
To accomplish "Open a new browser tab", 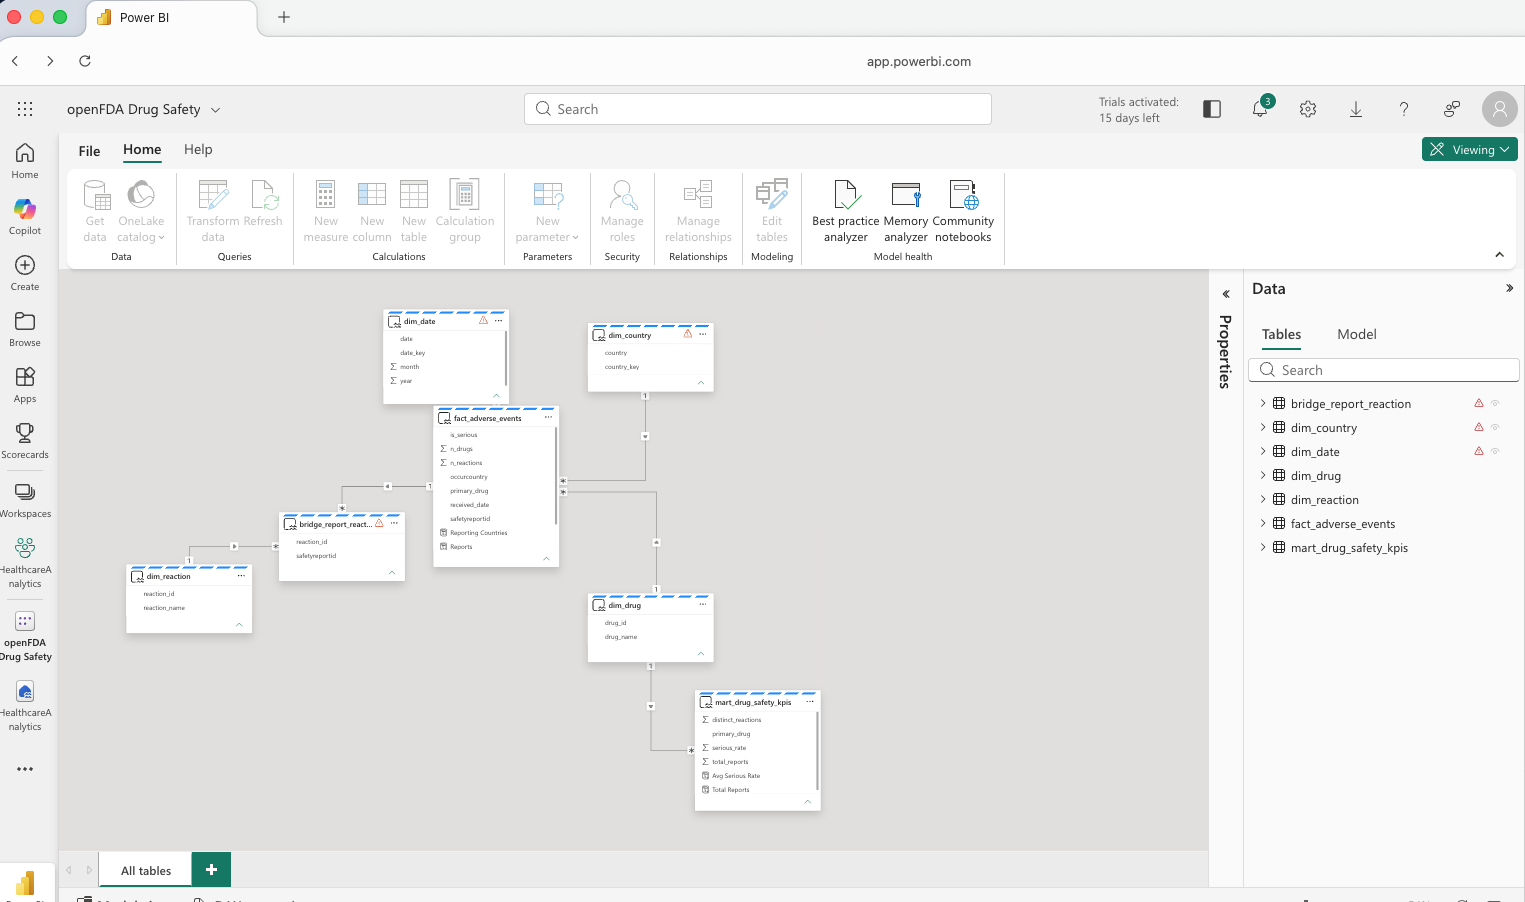I will (x=284, y=17).
